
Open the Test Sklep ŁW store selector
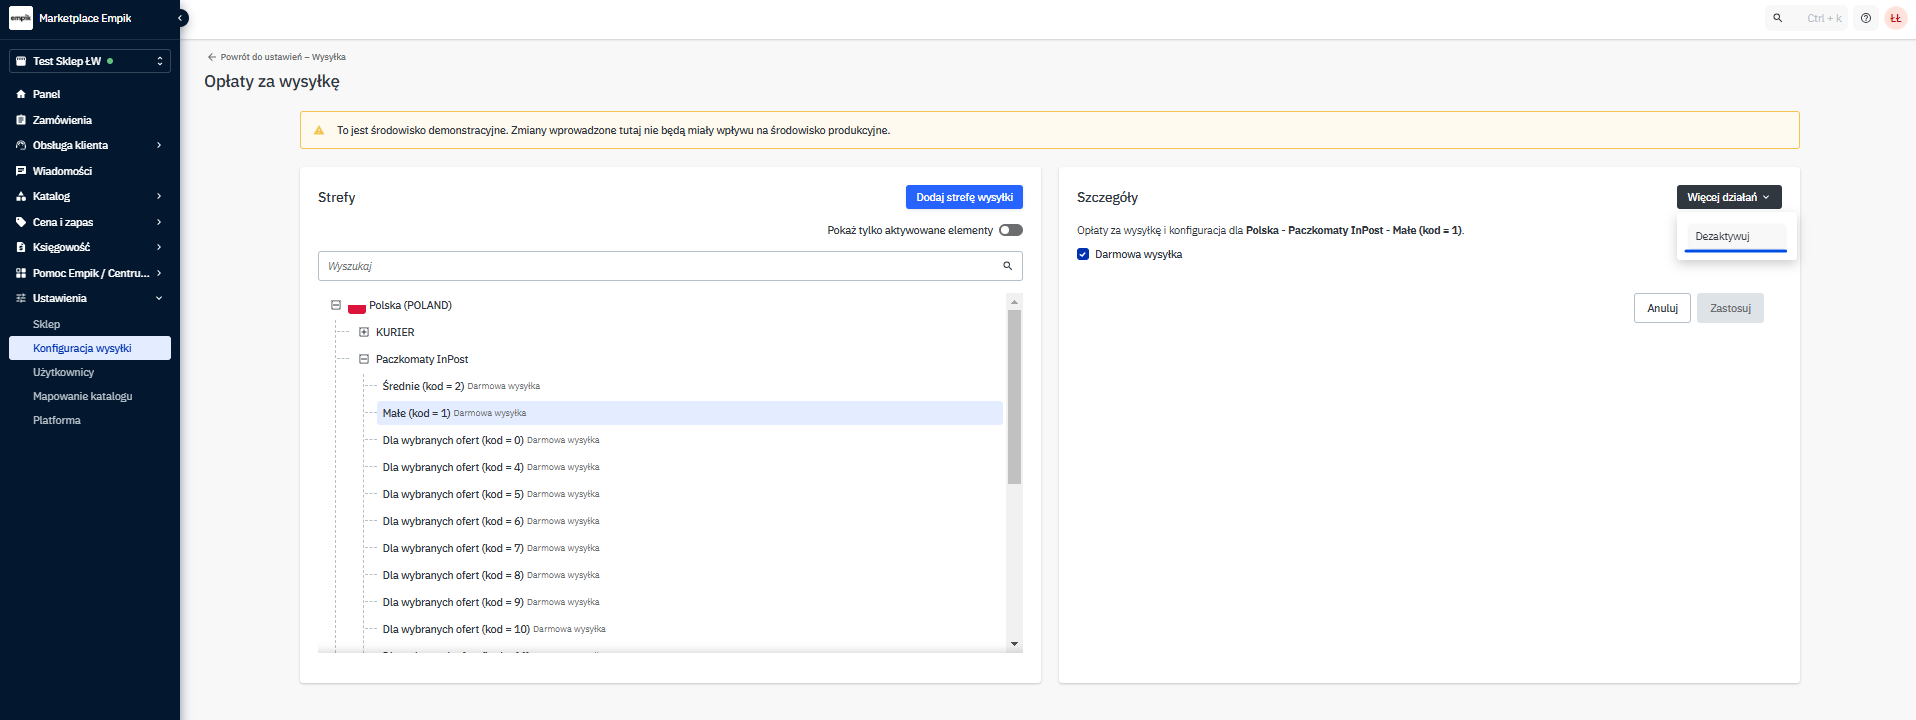[x=90, y=61]
